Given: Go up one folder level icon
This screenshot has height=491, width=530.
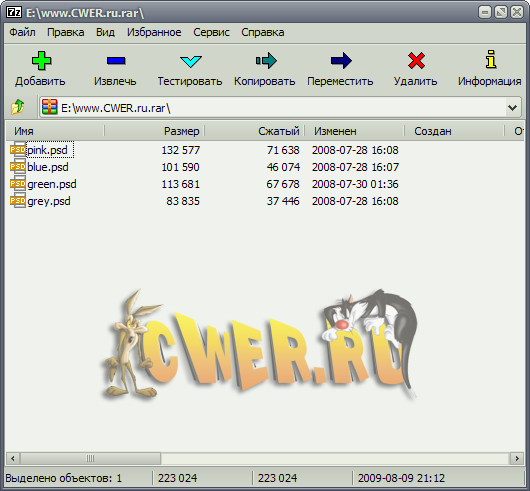Looking at the screenshot, I should tap(18, 107).
